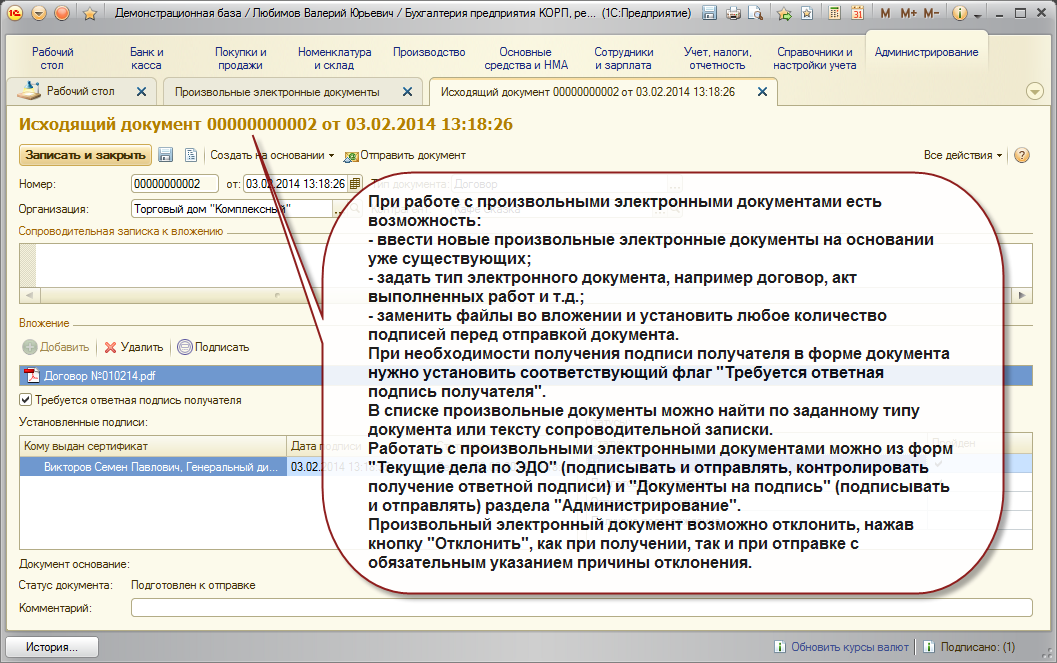Open the Основные средства и НМА section

(x=526, y=59)
